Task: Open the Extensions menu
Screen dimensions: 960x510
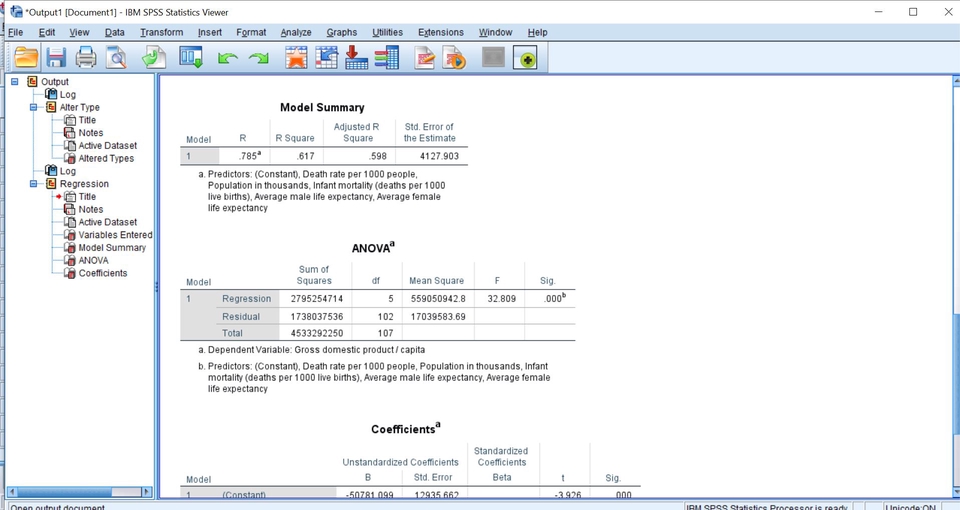Action: point(441,32)
